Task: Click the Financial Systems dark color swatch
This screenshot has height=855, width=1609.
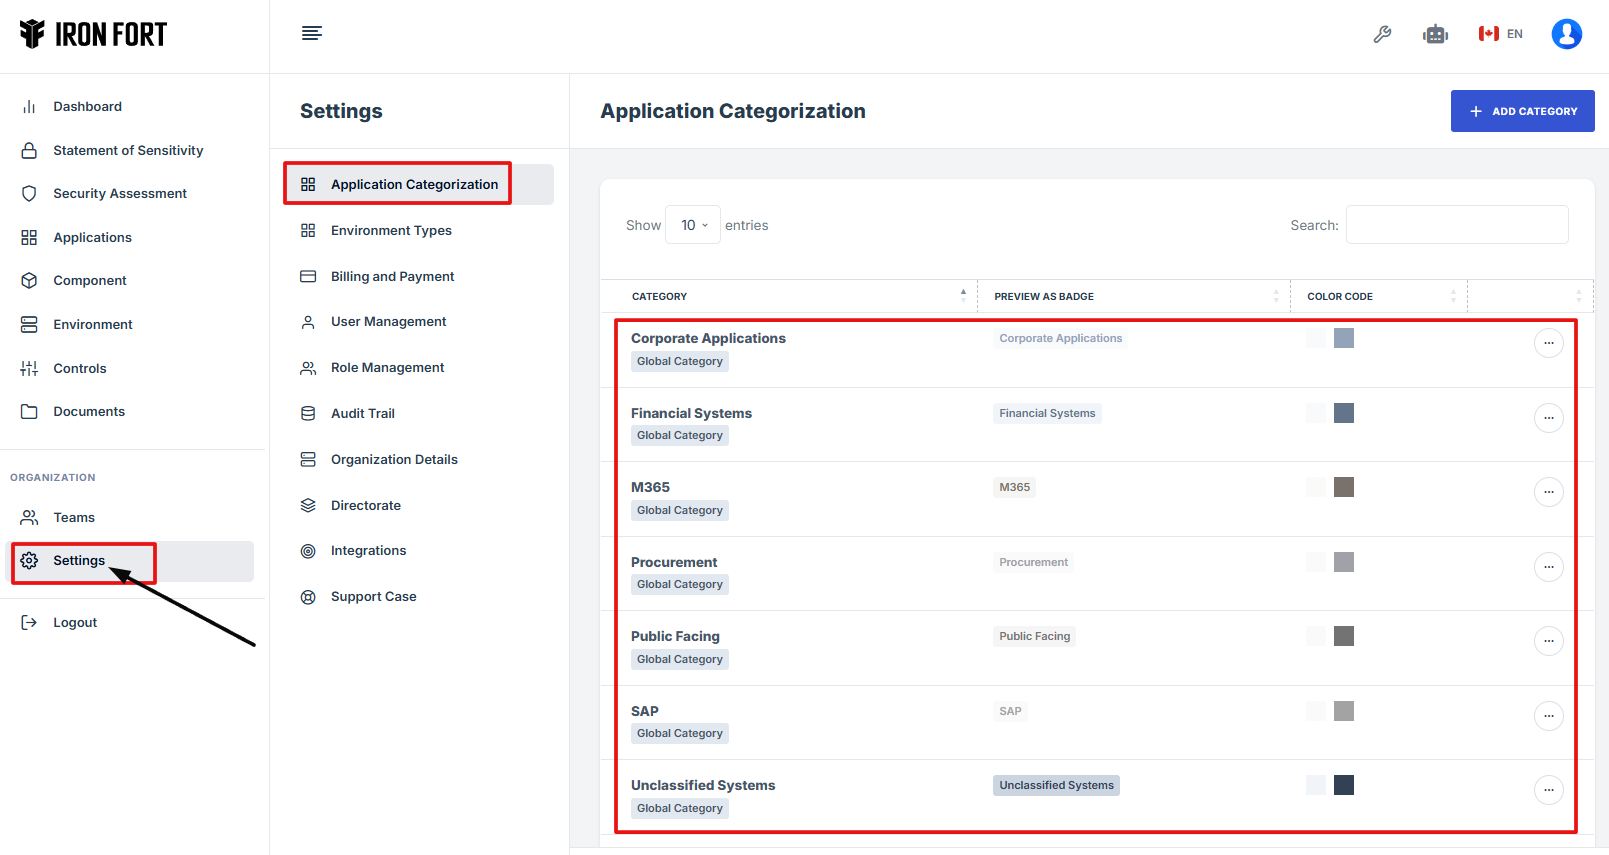Action: (1344, 413)
